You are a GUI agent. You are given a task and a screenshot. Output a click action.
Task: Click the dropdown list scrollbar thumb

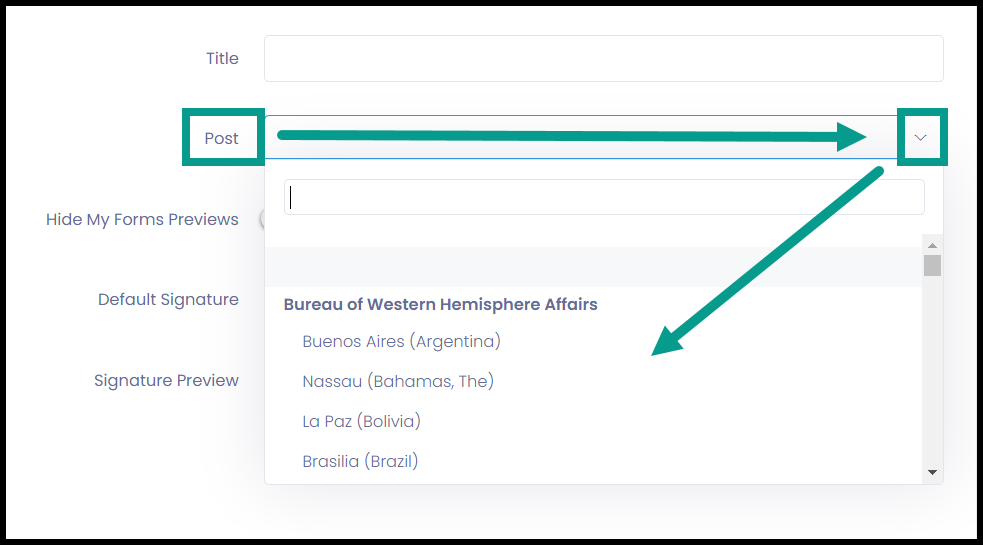pyautogui.click(x=932, y=265)
